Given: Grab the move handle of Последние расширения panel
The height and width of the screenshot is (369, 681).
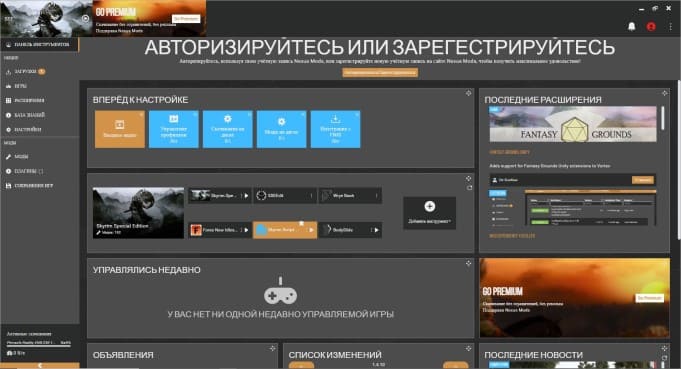Looking at the screenshot, I should click(664, 93).
